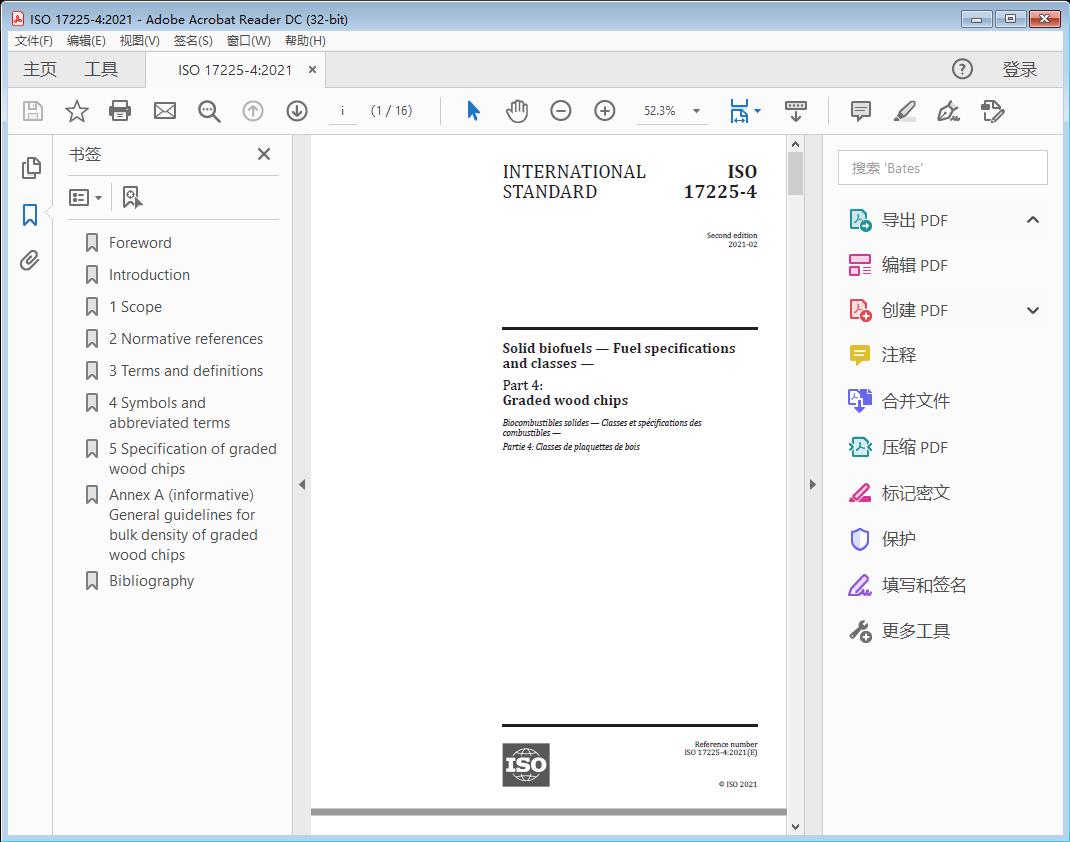Expand the 创建 PDF section chevron
The width and height of the screenshot is (1070, 842).
pos(1033,310)
